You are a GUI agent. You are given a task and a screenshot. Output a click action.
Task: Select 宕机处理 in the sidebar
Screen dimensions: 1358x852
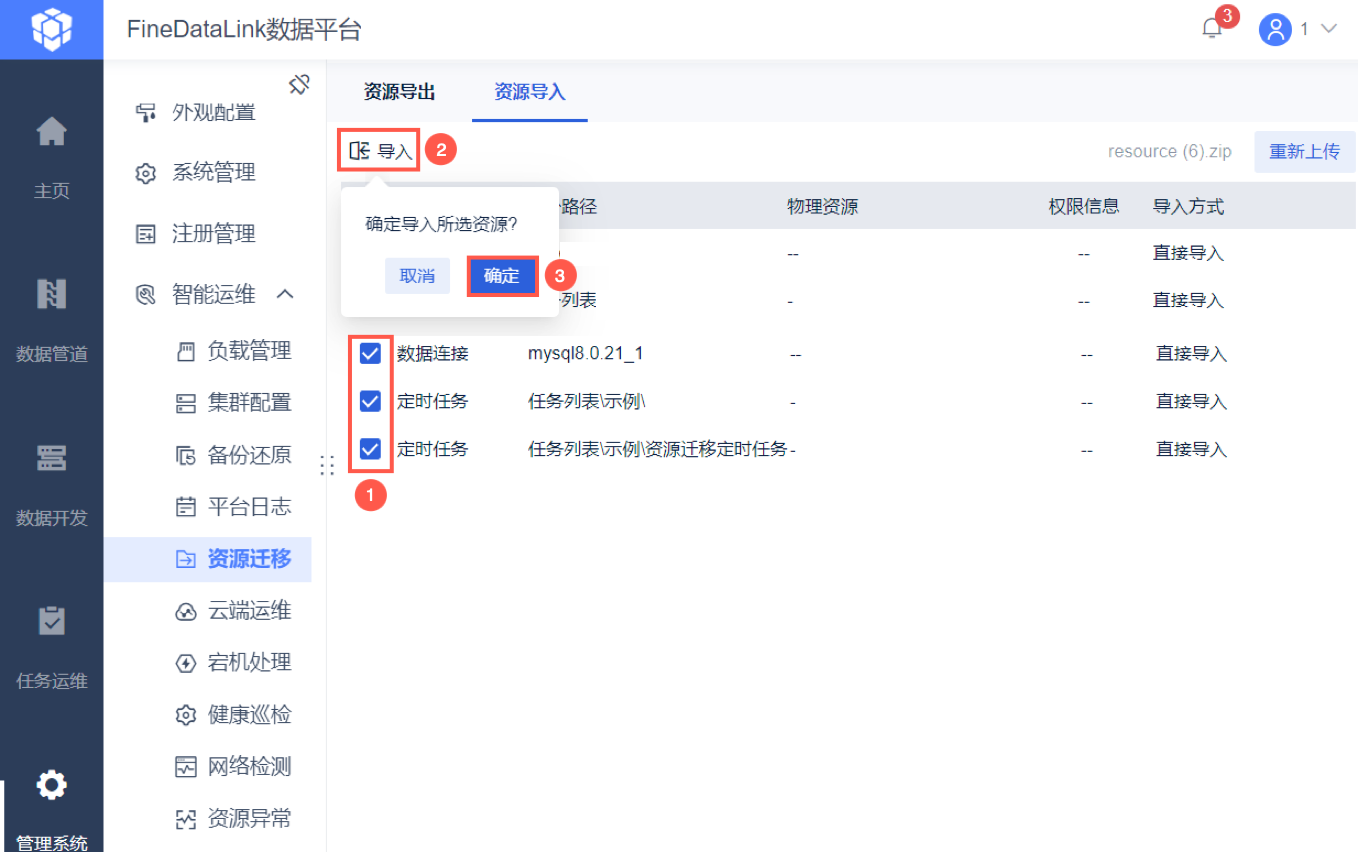pyautogui.click(x=250, y=663)
